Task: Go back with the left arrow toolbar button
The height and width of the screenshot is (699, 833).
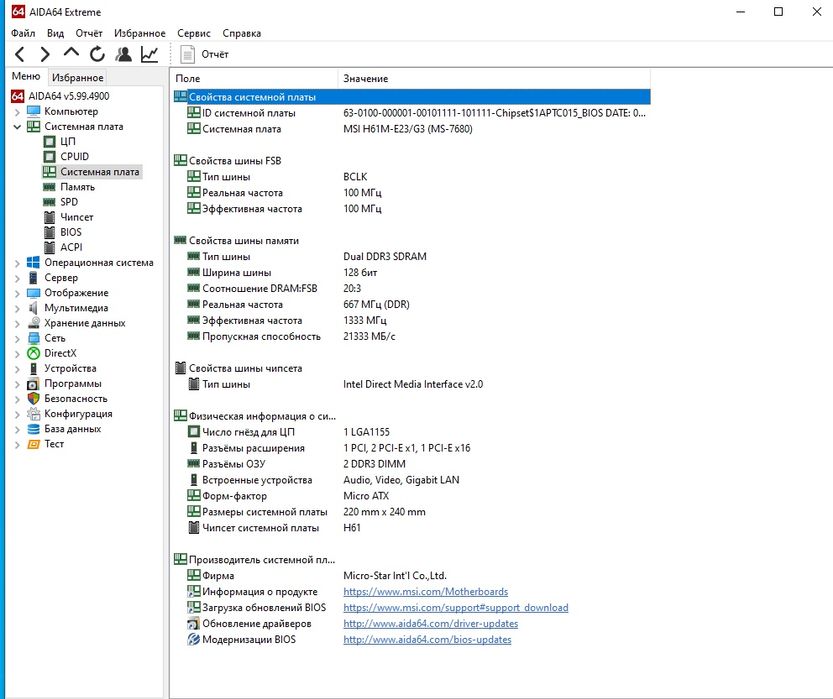Action: (20, 54)
